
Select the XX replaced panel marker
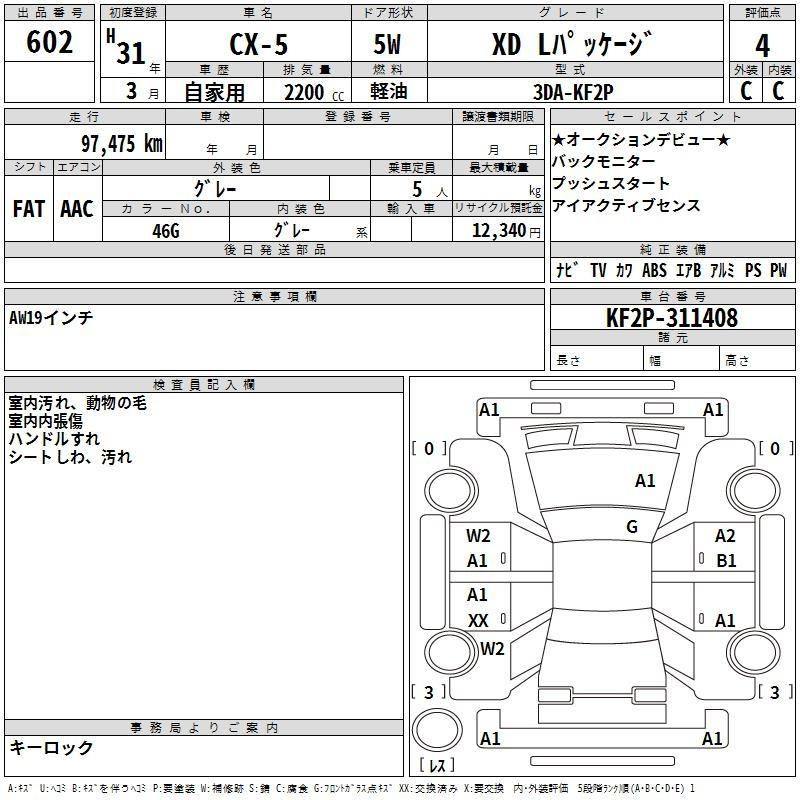(x=478, y=620)
